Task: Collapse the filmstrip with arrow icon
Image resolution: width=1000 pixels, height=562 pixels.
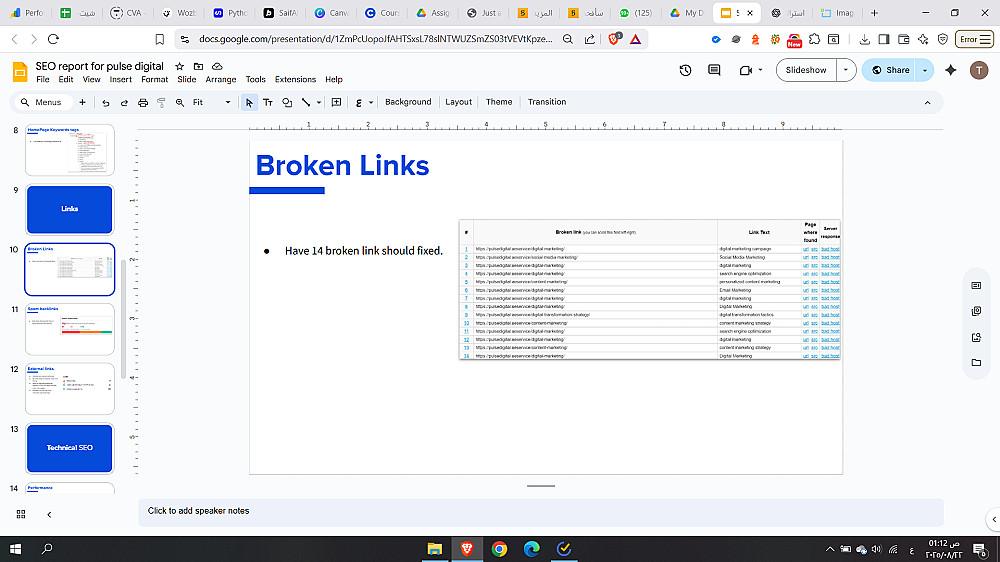Action: point(49,514)
